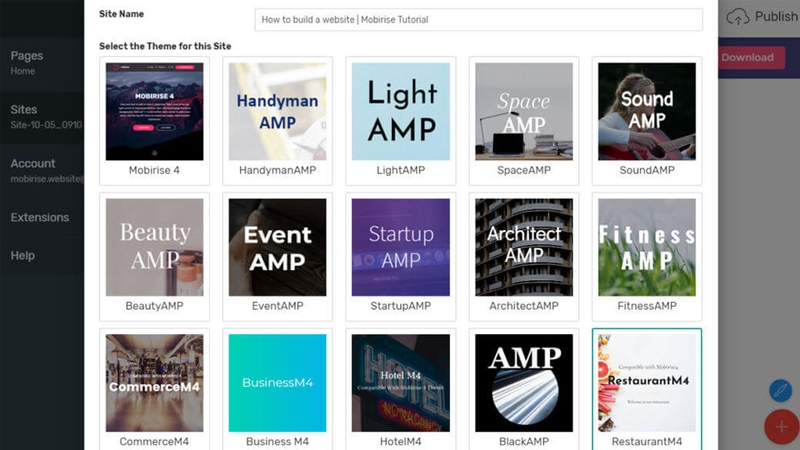Image resolution: width=800 pixels, height=450 pixels.
Task: Select the Mobirise 4 theme thumbnail
Action: tap(154, 111)
